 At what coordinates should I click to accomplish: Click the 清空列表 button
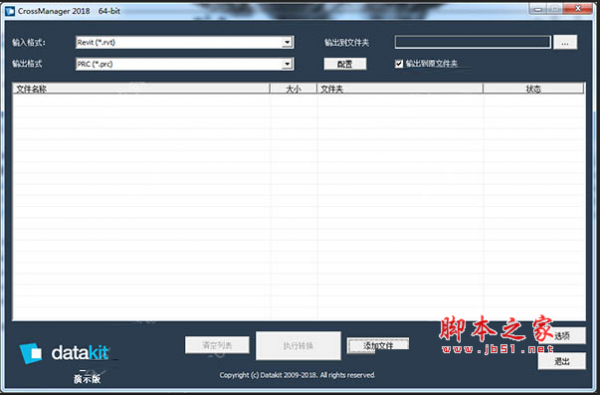pyautogui.click(x=217, y=345)
